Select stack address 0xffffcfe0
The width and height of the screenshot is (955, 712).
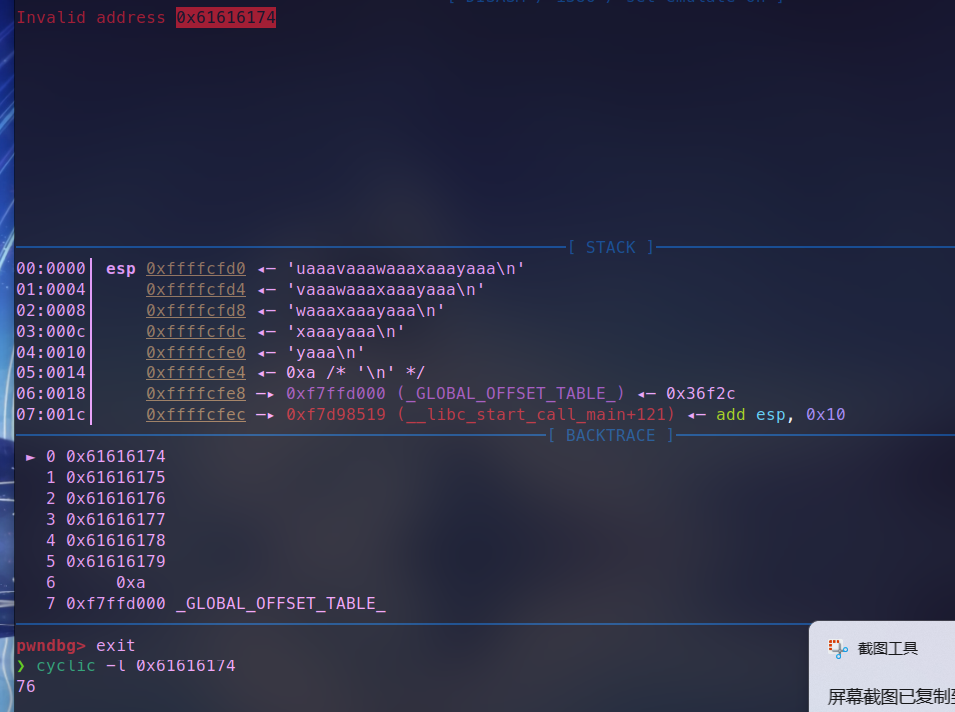(x=196, y=353)
